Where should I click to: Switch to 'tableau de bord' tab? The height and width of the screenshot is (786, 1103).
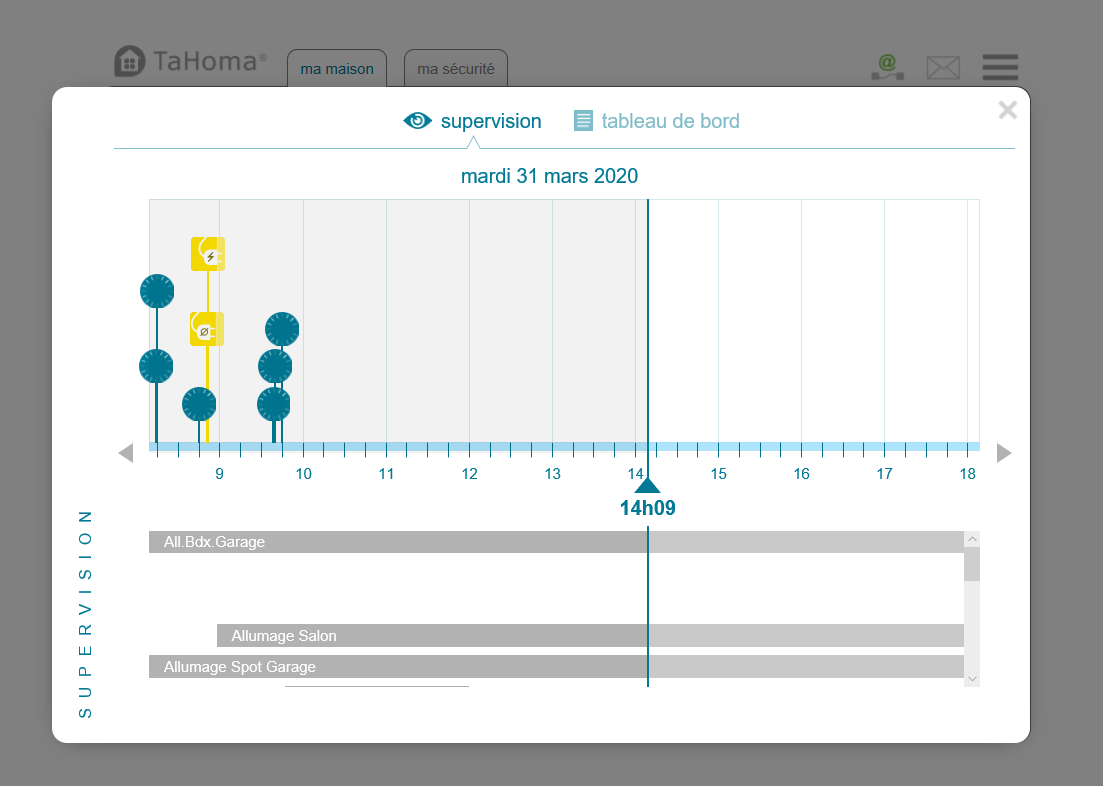(656, 121)
